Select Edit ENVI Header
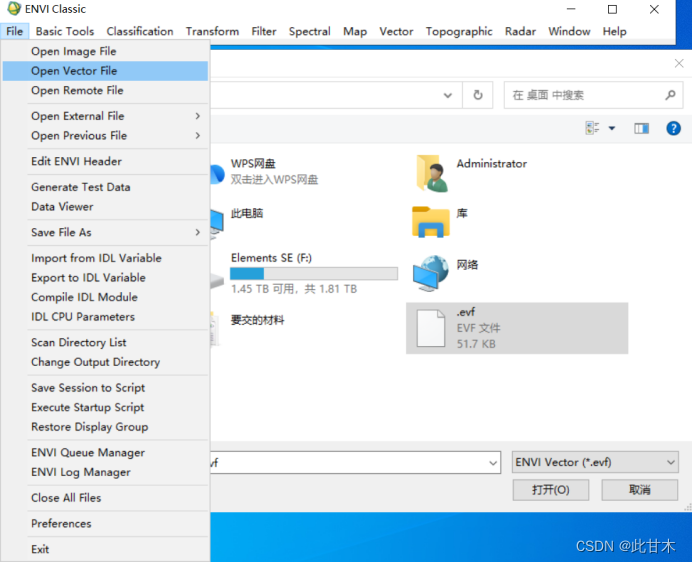The image size is (692, 563). click(x=105, y=161)
